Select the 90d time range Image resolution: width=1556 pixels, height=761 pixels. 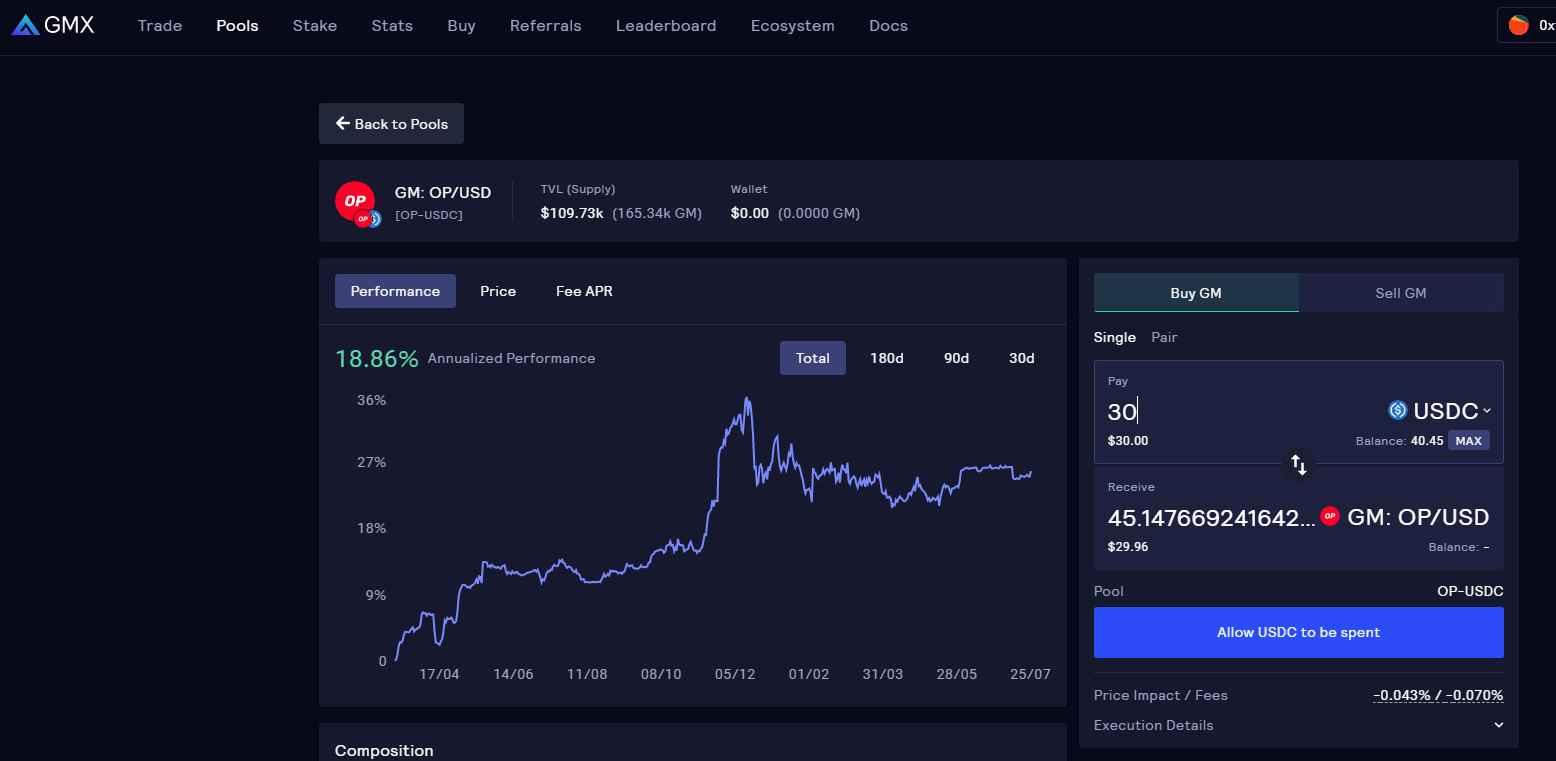[x=957, y=358]
